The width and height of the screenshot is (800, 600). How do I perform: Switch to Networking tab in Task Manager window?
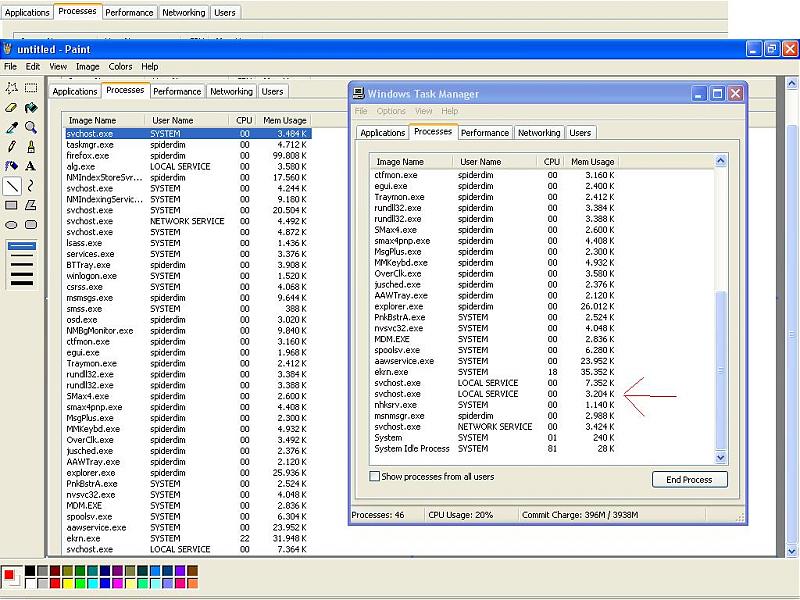[x=539, y=133]
